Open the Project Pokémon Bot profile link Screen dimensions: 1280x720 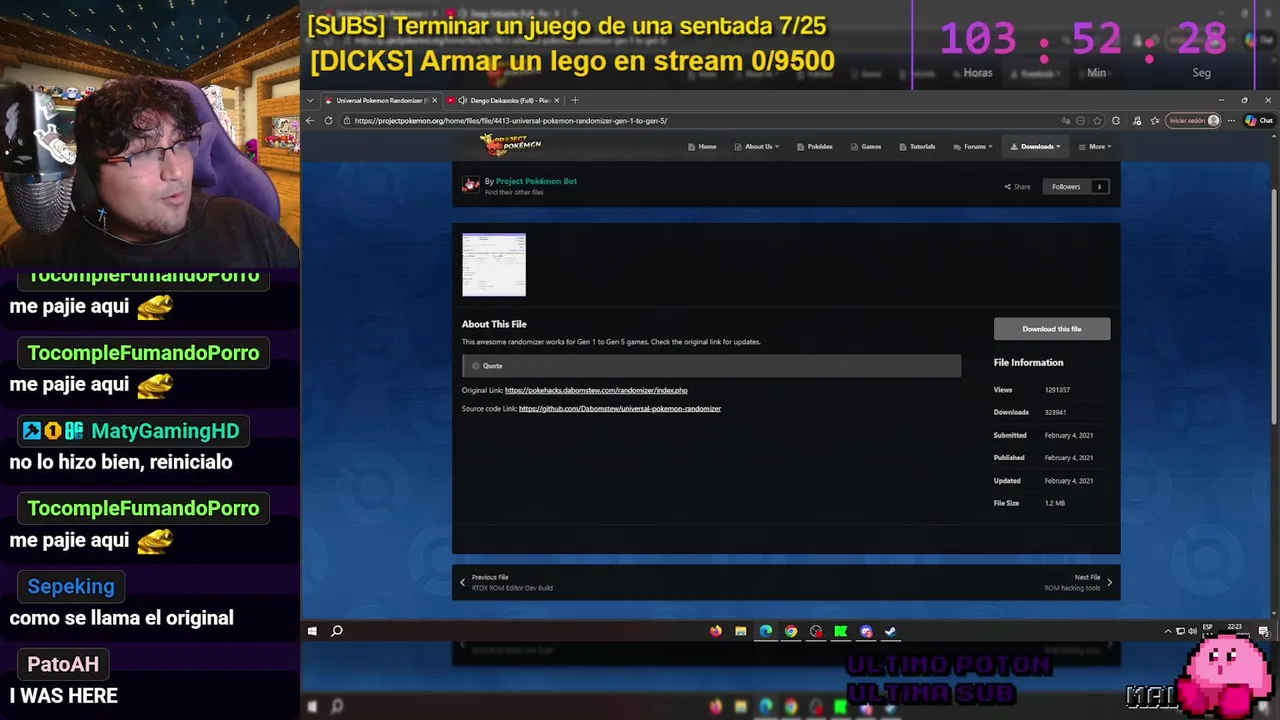pos(536,182)
